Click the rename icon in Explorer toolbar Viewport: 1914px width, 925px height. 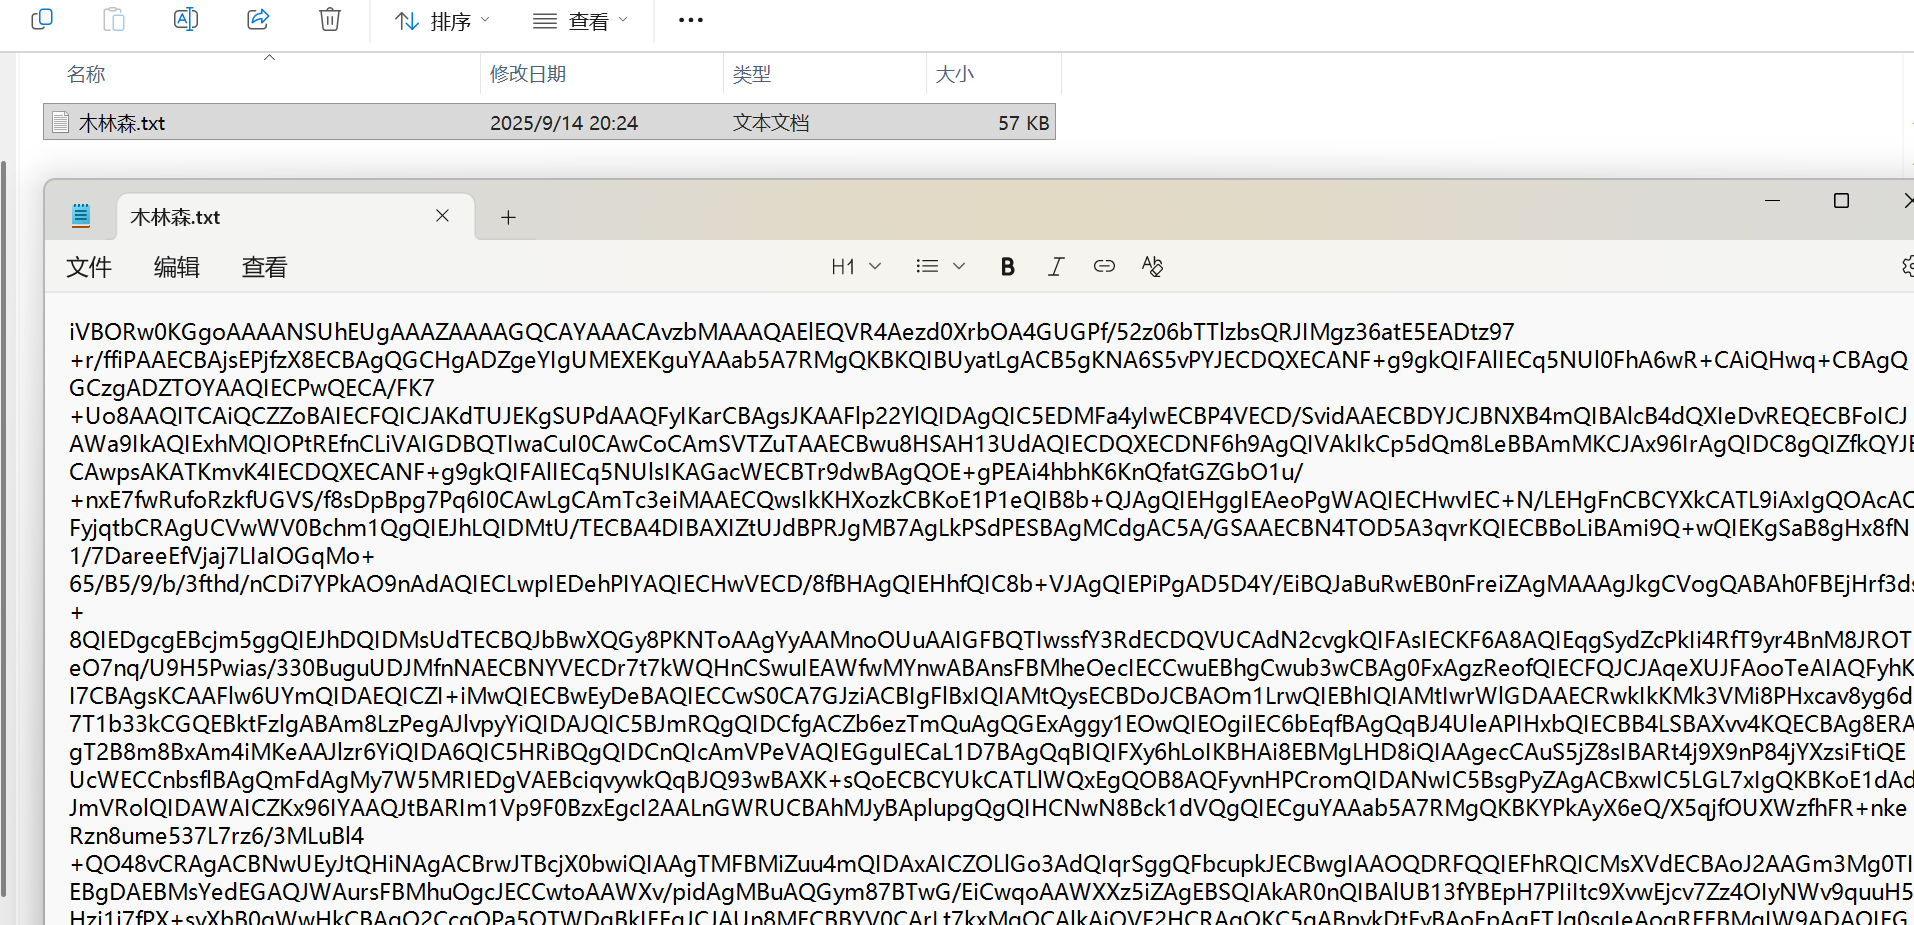pos(186,19)
